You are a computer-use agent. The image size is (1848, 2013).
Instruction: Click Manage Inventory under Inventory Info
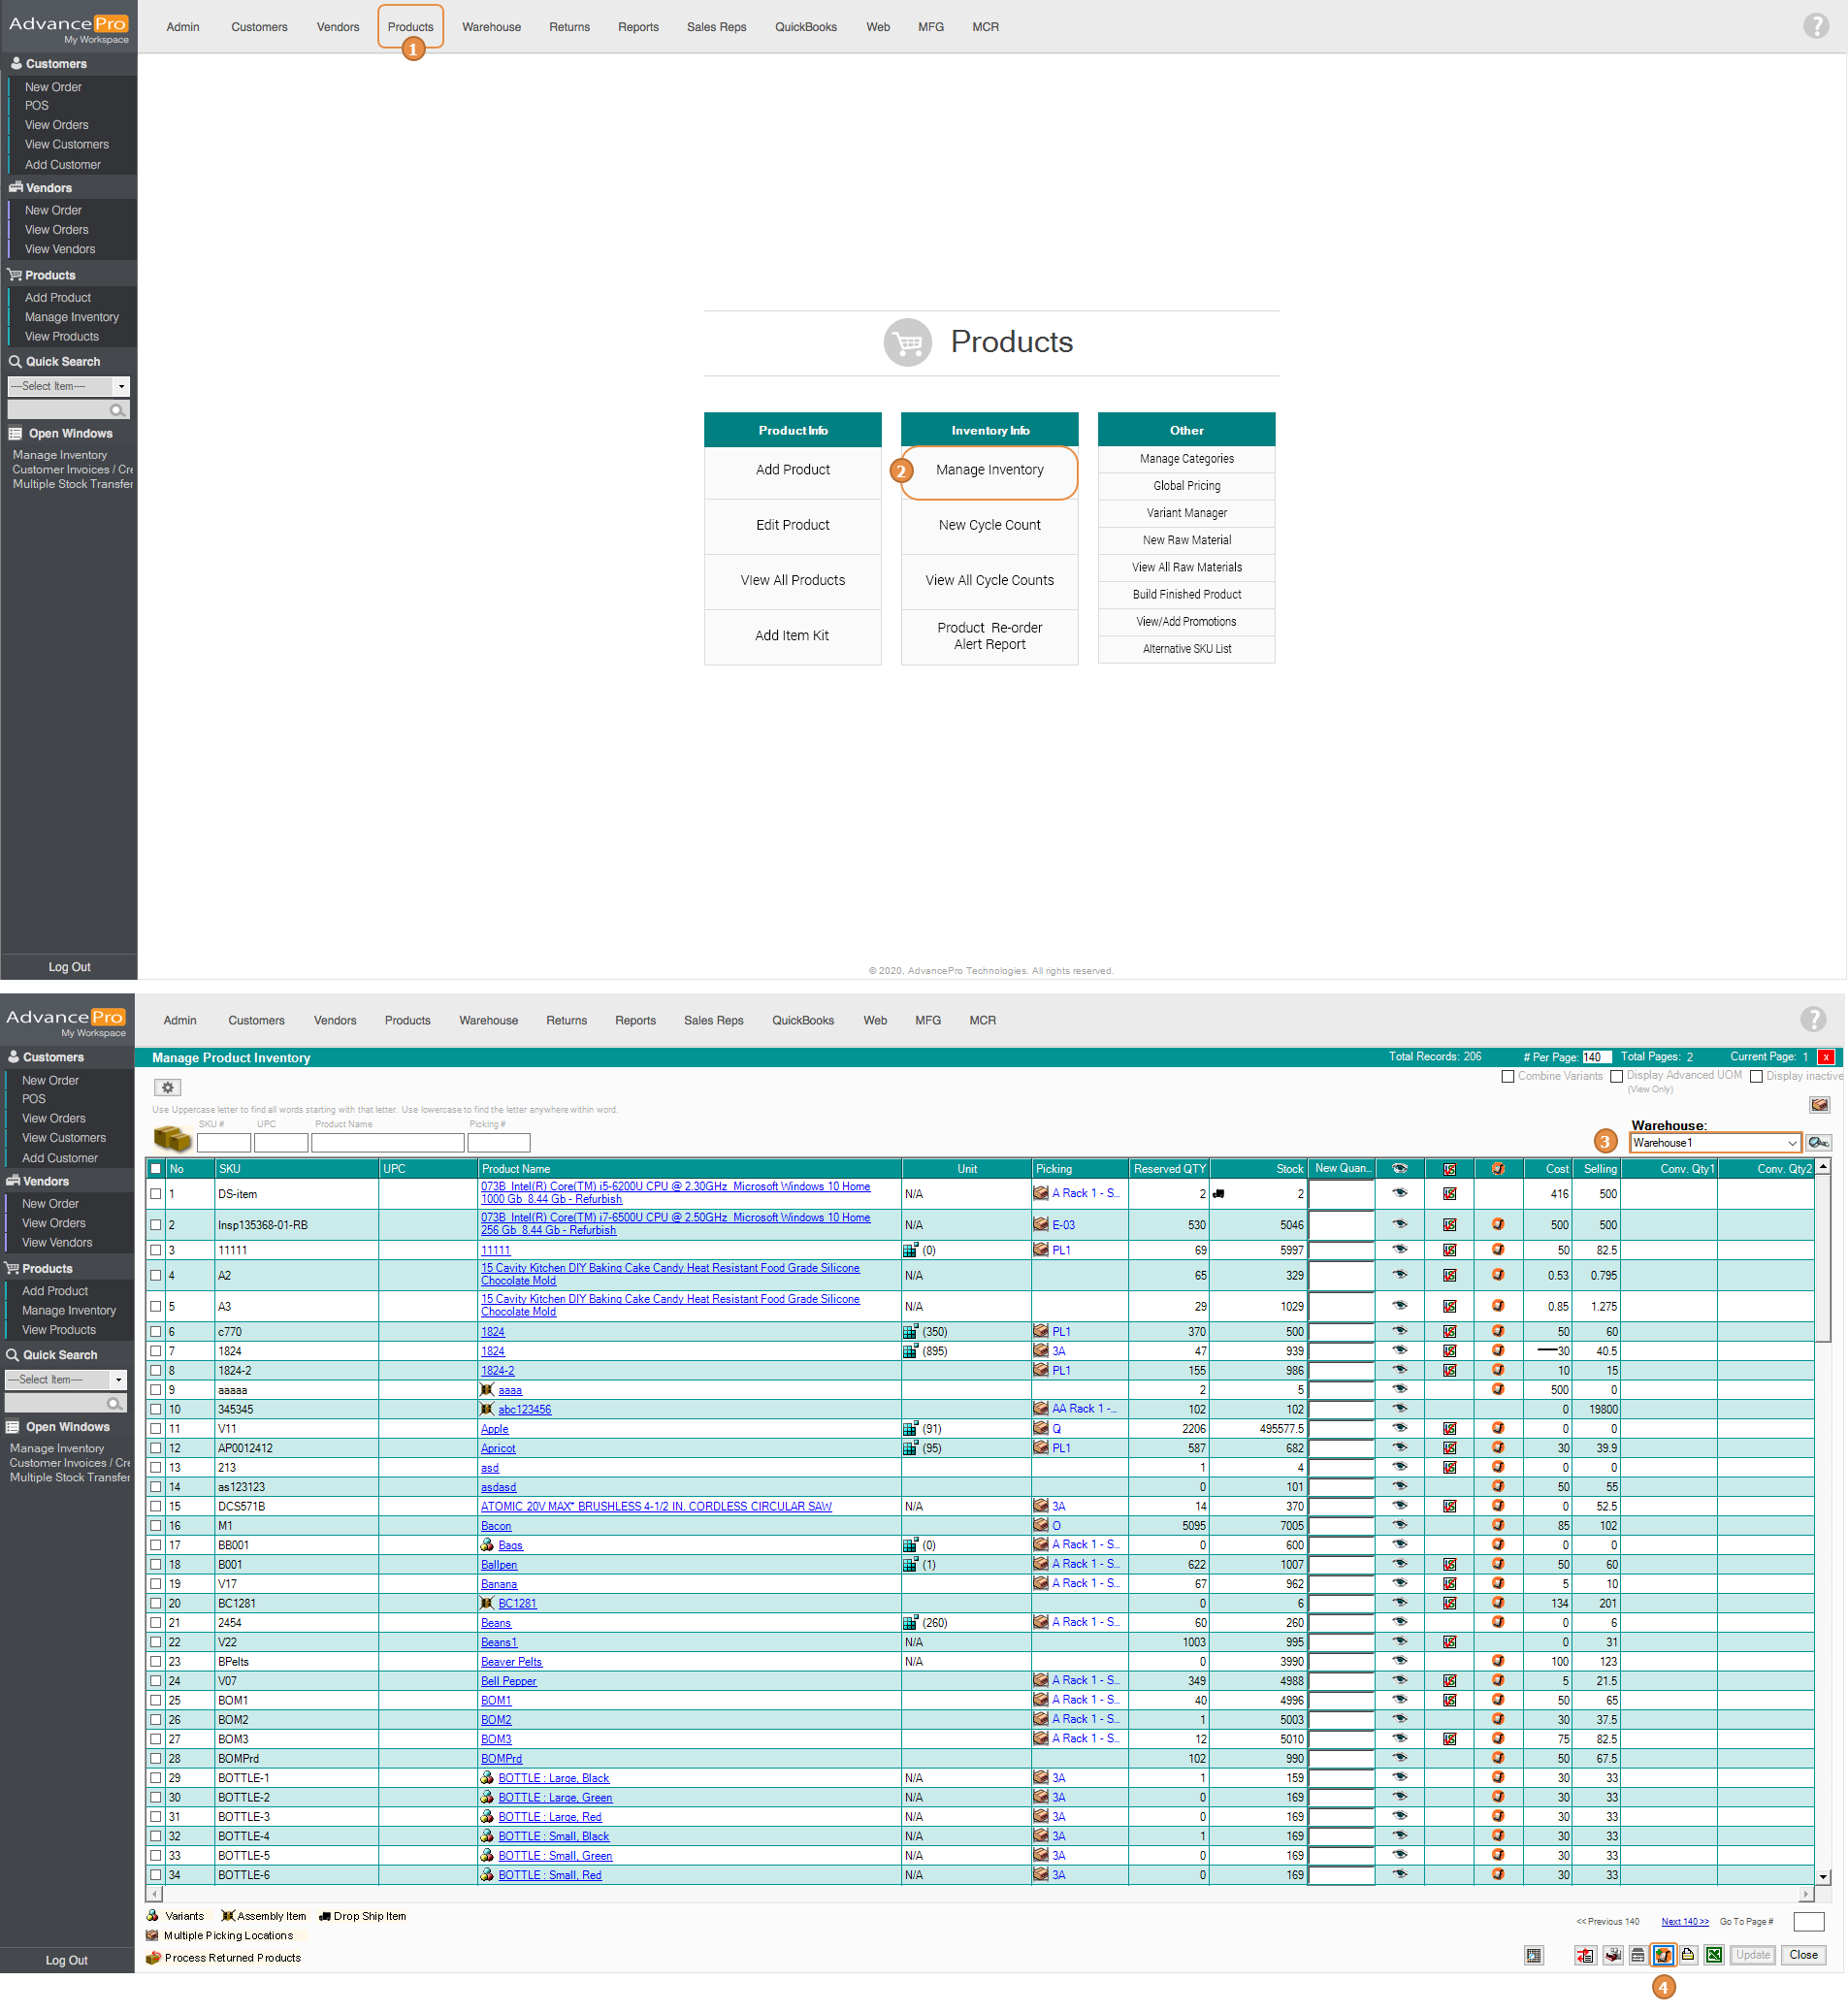click(x=989, y=470)
